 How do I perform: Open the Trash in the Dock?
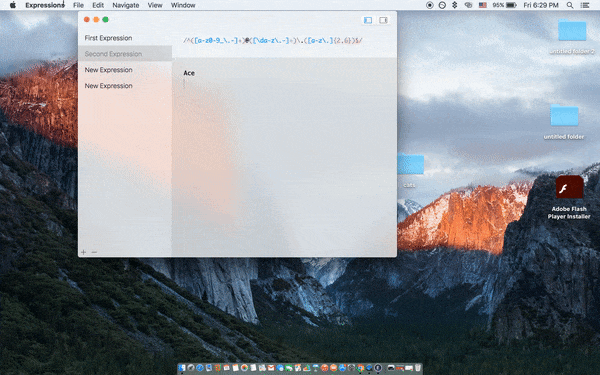point(417,368)
